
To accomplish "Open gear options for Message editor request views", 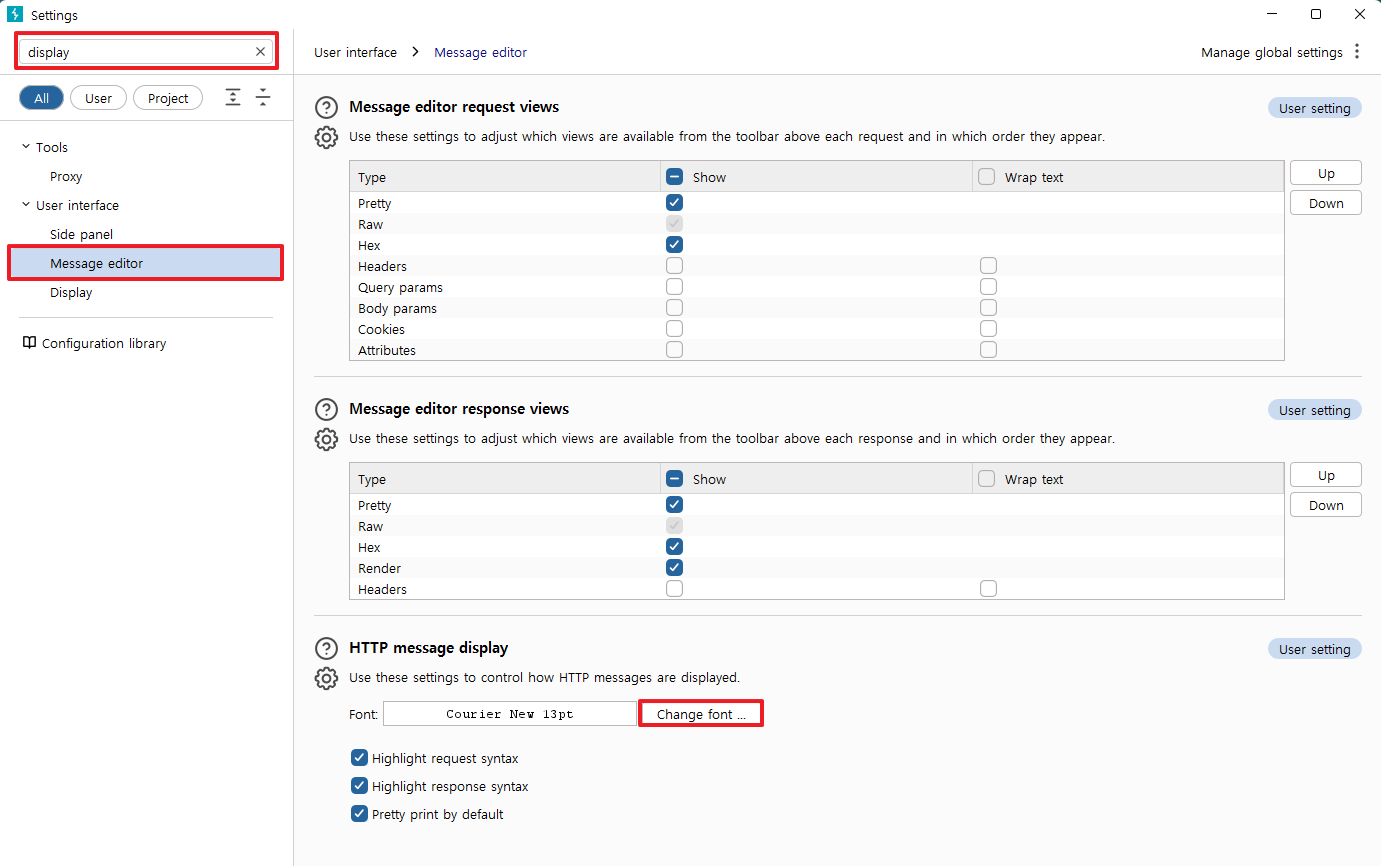I will click(x=326, y=138).
